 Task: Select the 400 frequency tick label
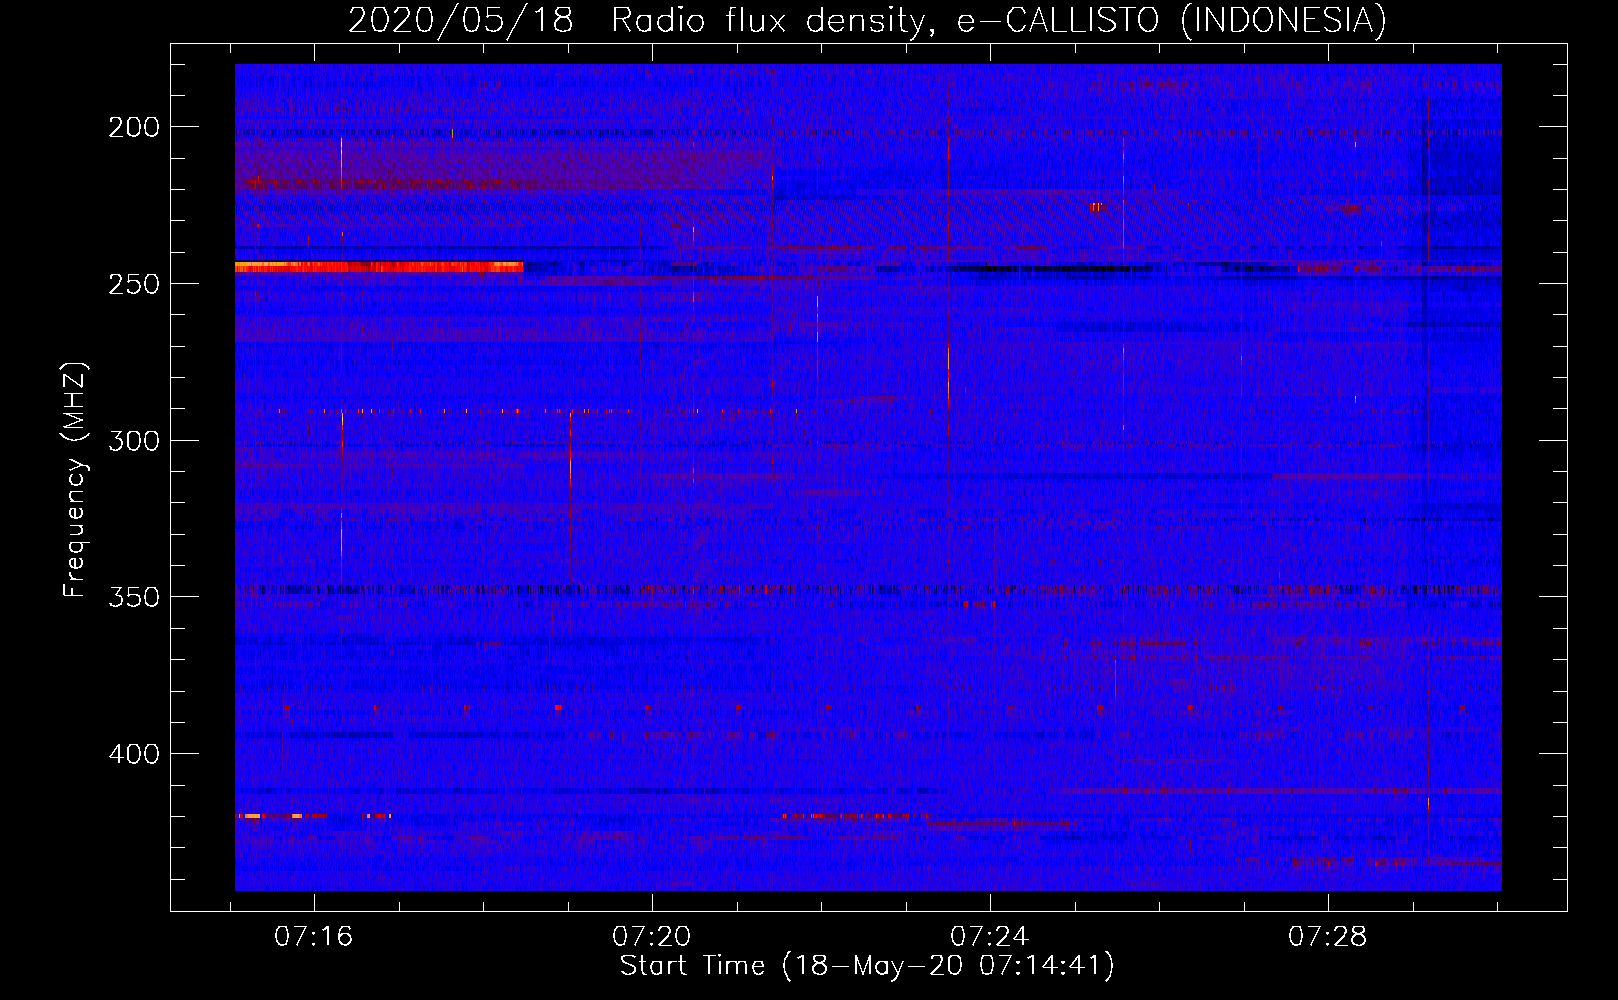(x=134, y=754)
